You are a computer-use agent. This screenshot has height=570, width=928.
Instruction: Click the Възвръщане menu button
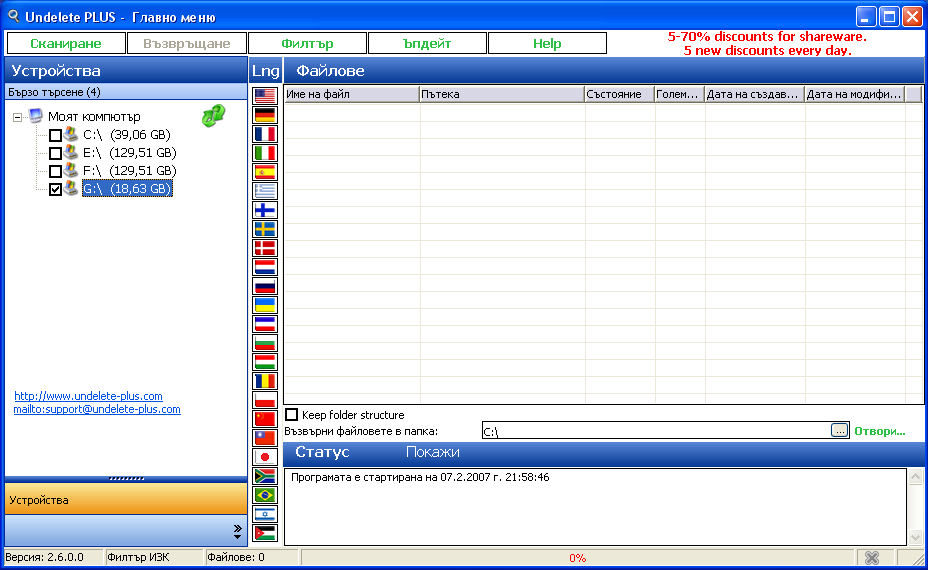click(x=186, y=43)
